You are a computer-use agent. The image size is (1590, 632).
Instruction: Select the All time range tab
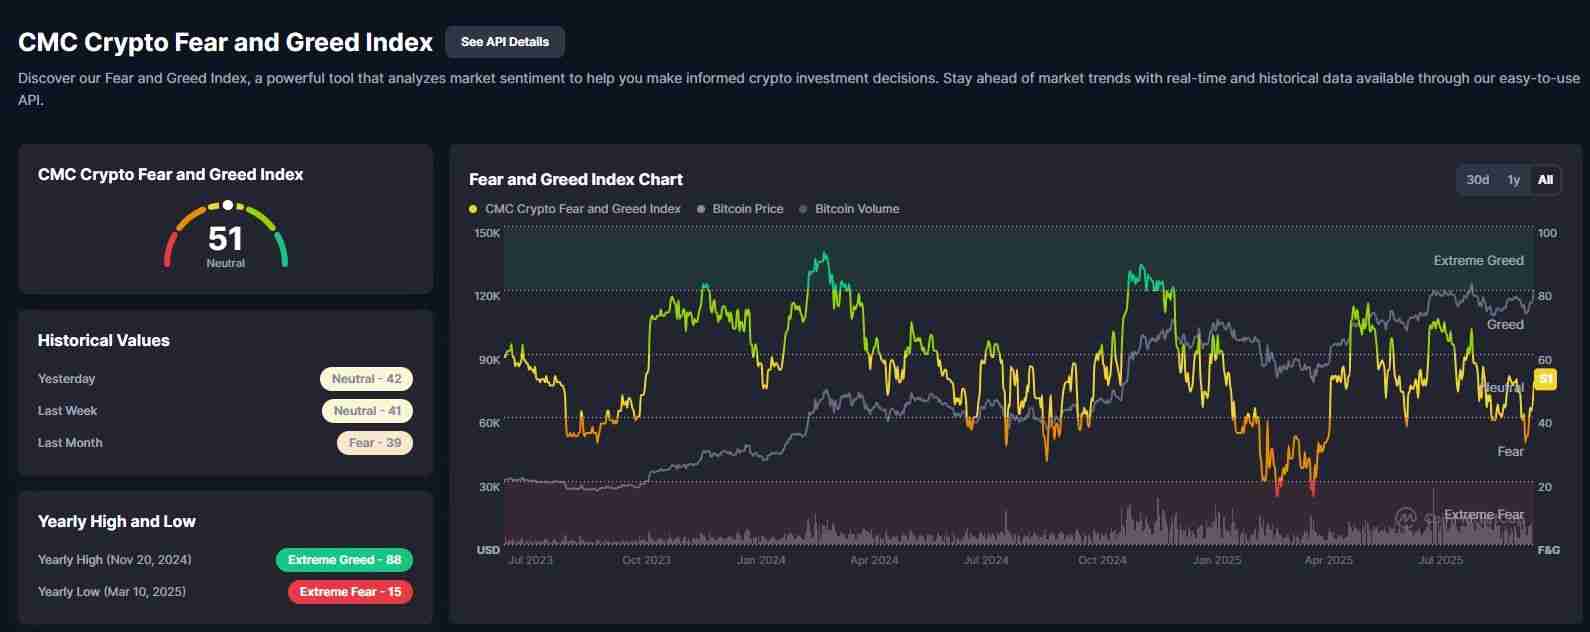[x=1545, y=180]
